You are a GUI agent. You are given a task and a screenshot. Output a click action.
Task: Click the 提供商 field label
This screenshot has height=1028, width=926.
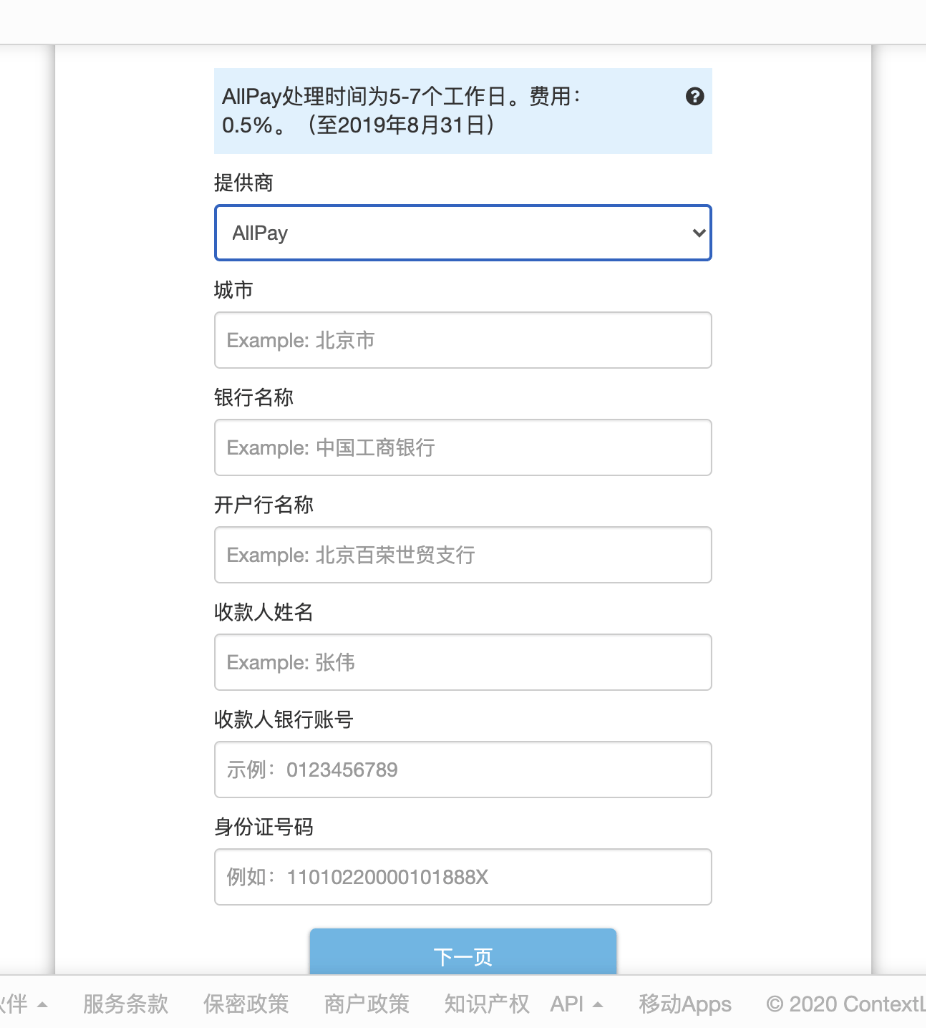point(243,183)
